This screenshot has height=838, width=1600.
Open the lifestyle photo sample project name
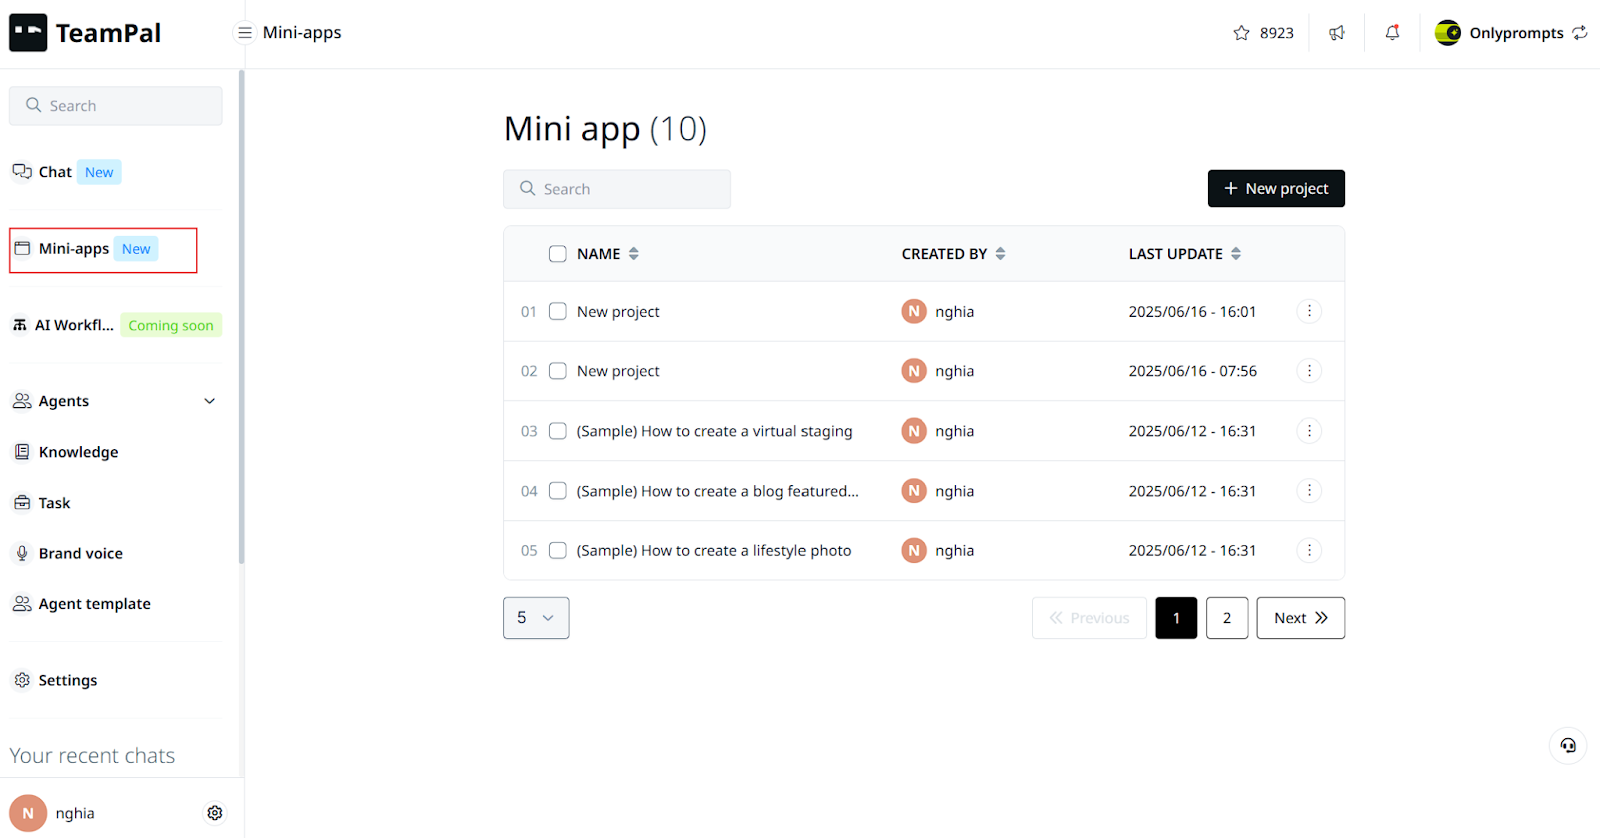[714, 550]
